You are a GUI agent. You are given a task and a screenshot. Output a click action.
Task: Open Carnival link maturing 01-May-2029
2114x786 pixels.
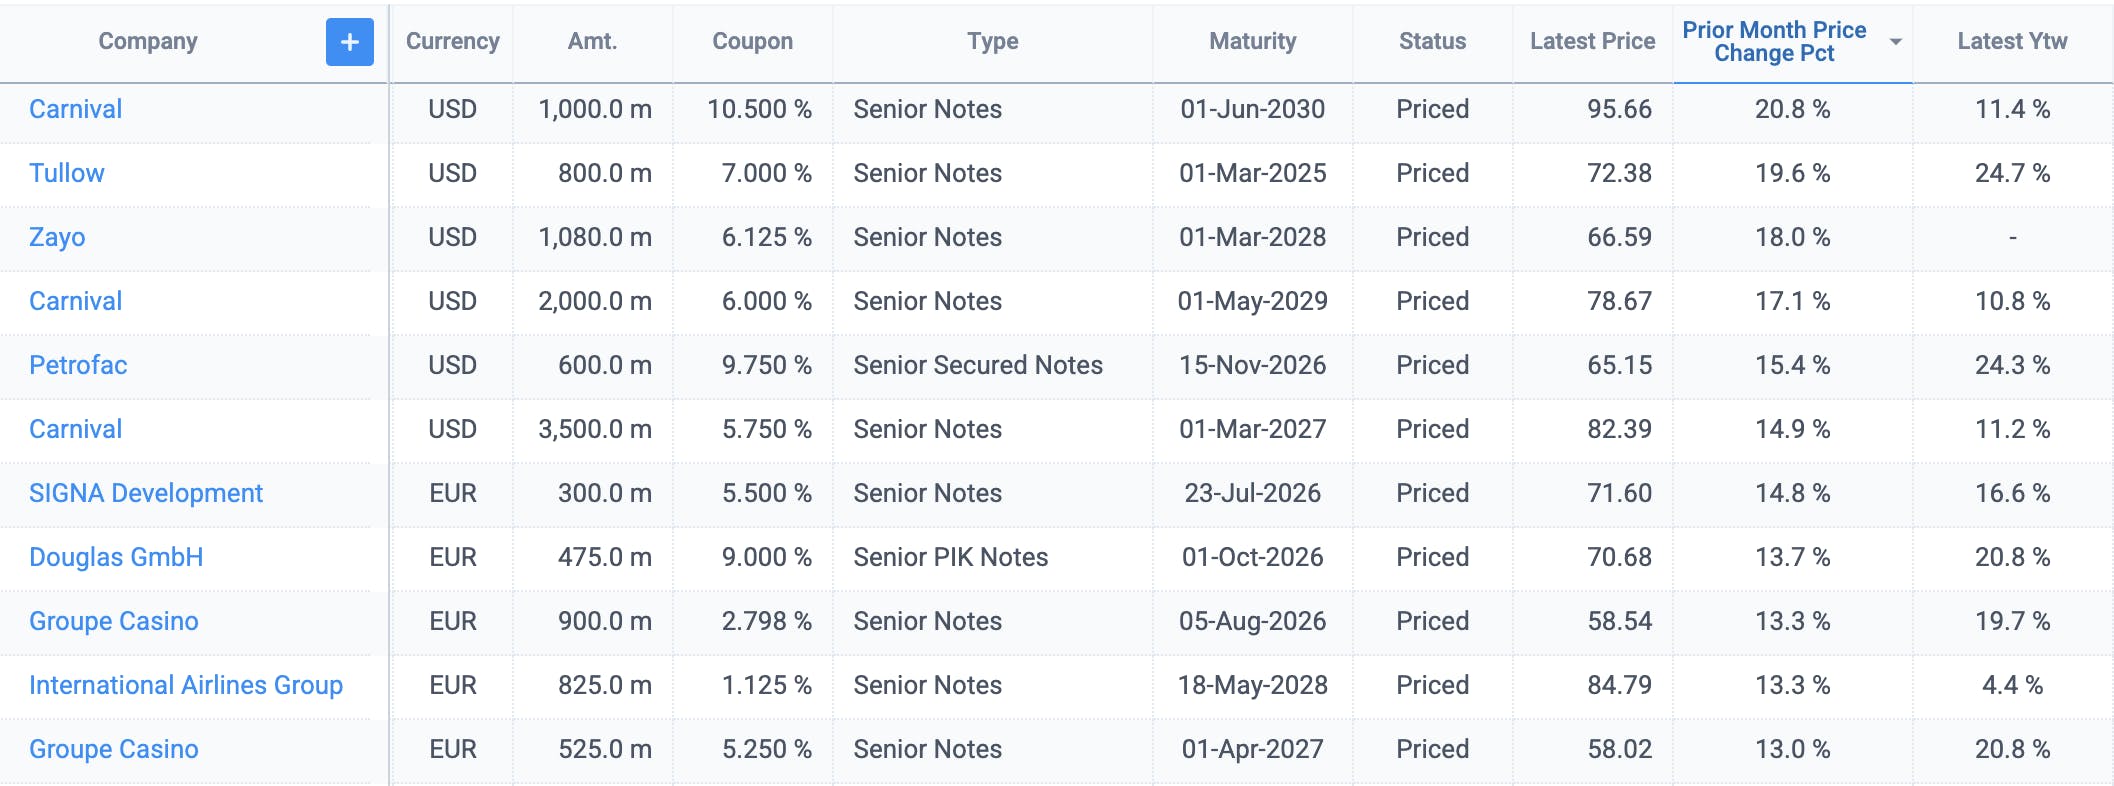tap(76, 301)
